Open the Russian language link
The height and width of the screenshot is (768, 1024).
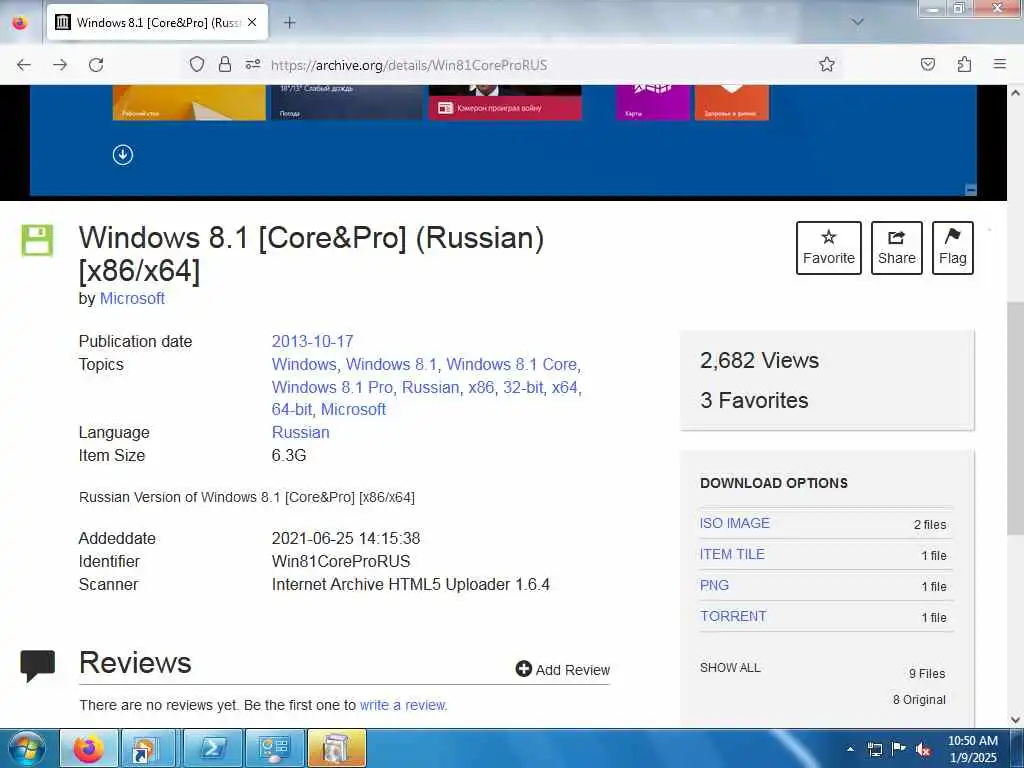(x=300, y=432)
